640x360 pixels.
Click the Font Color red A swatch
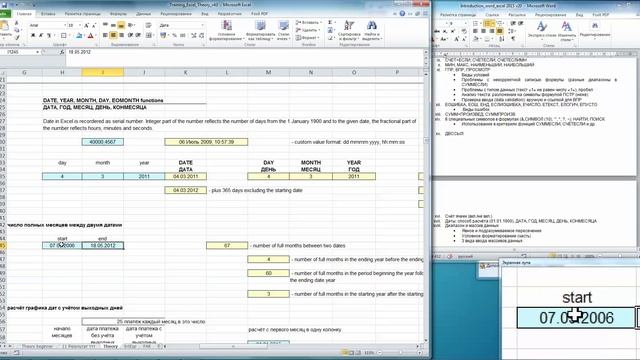pos(91,36)
